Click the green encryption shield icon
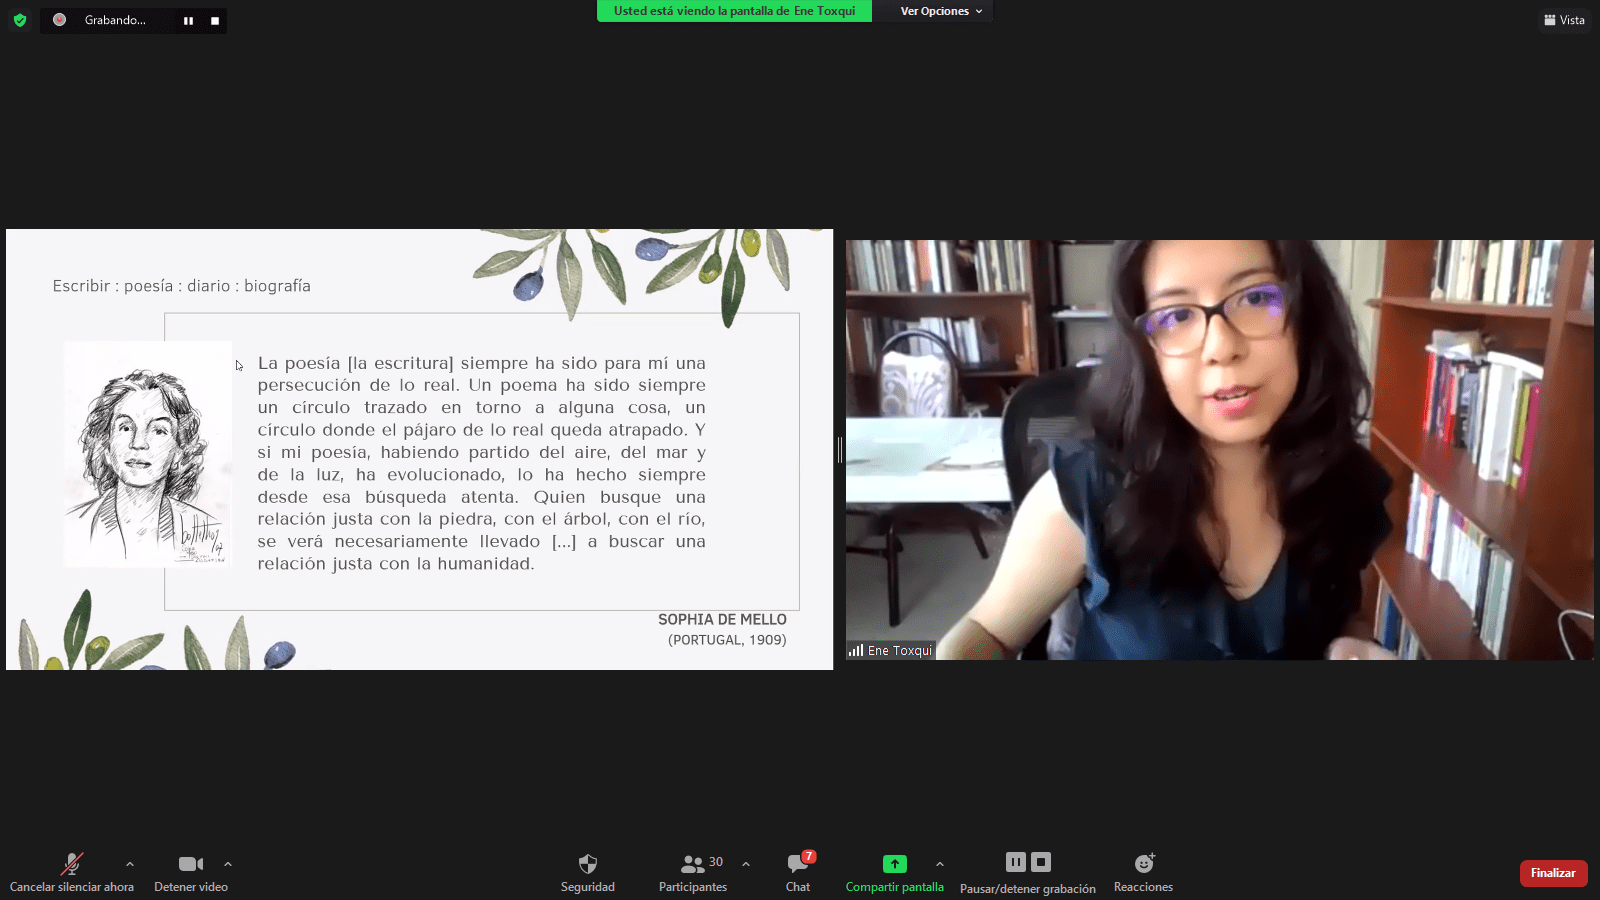Viewport: 1600px width, 900px height. [19, 20]
